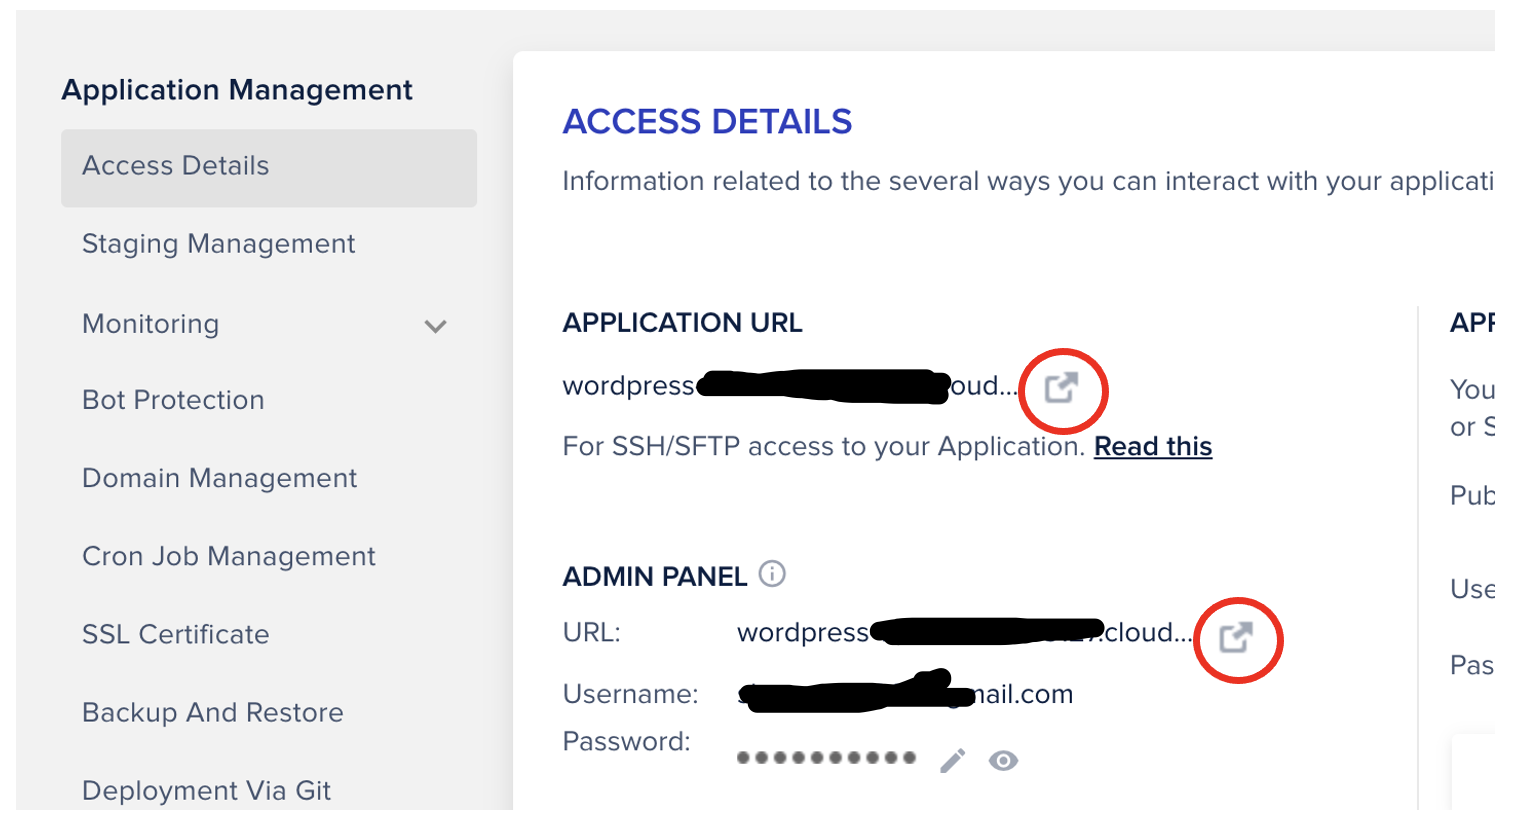Select the admin Username email text
Viewport: 1520px width, 816px height.
point(900,693)
